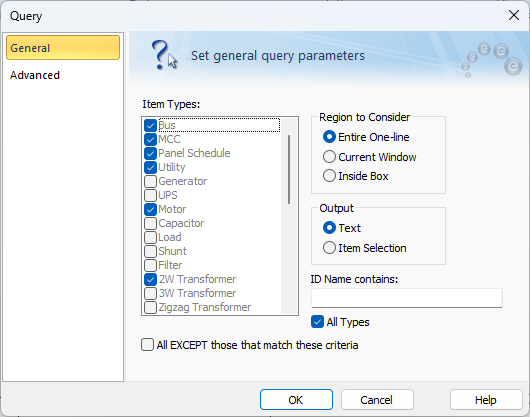Select the Current Window radio option

pyautogui.click(x=329, y=157)
